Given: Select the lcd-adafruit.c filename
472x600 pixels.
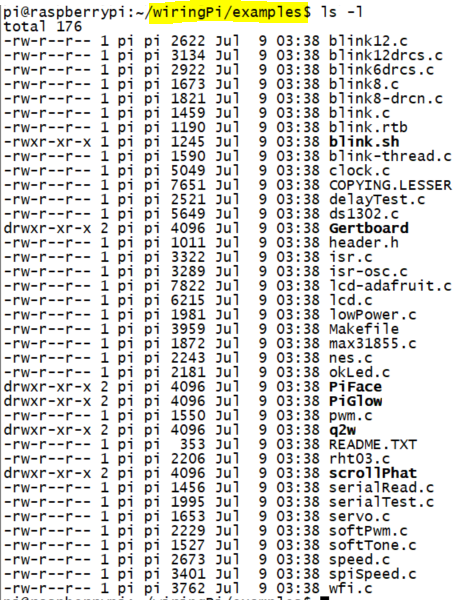Looking at the screenshot, I should pyautogui.click(x=390, y=286).
